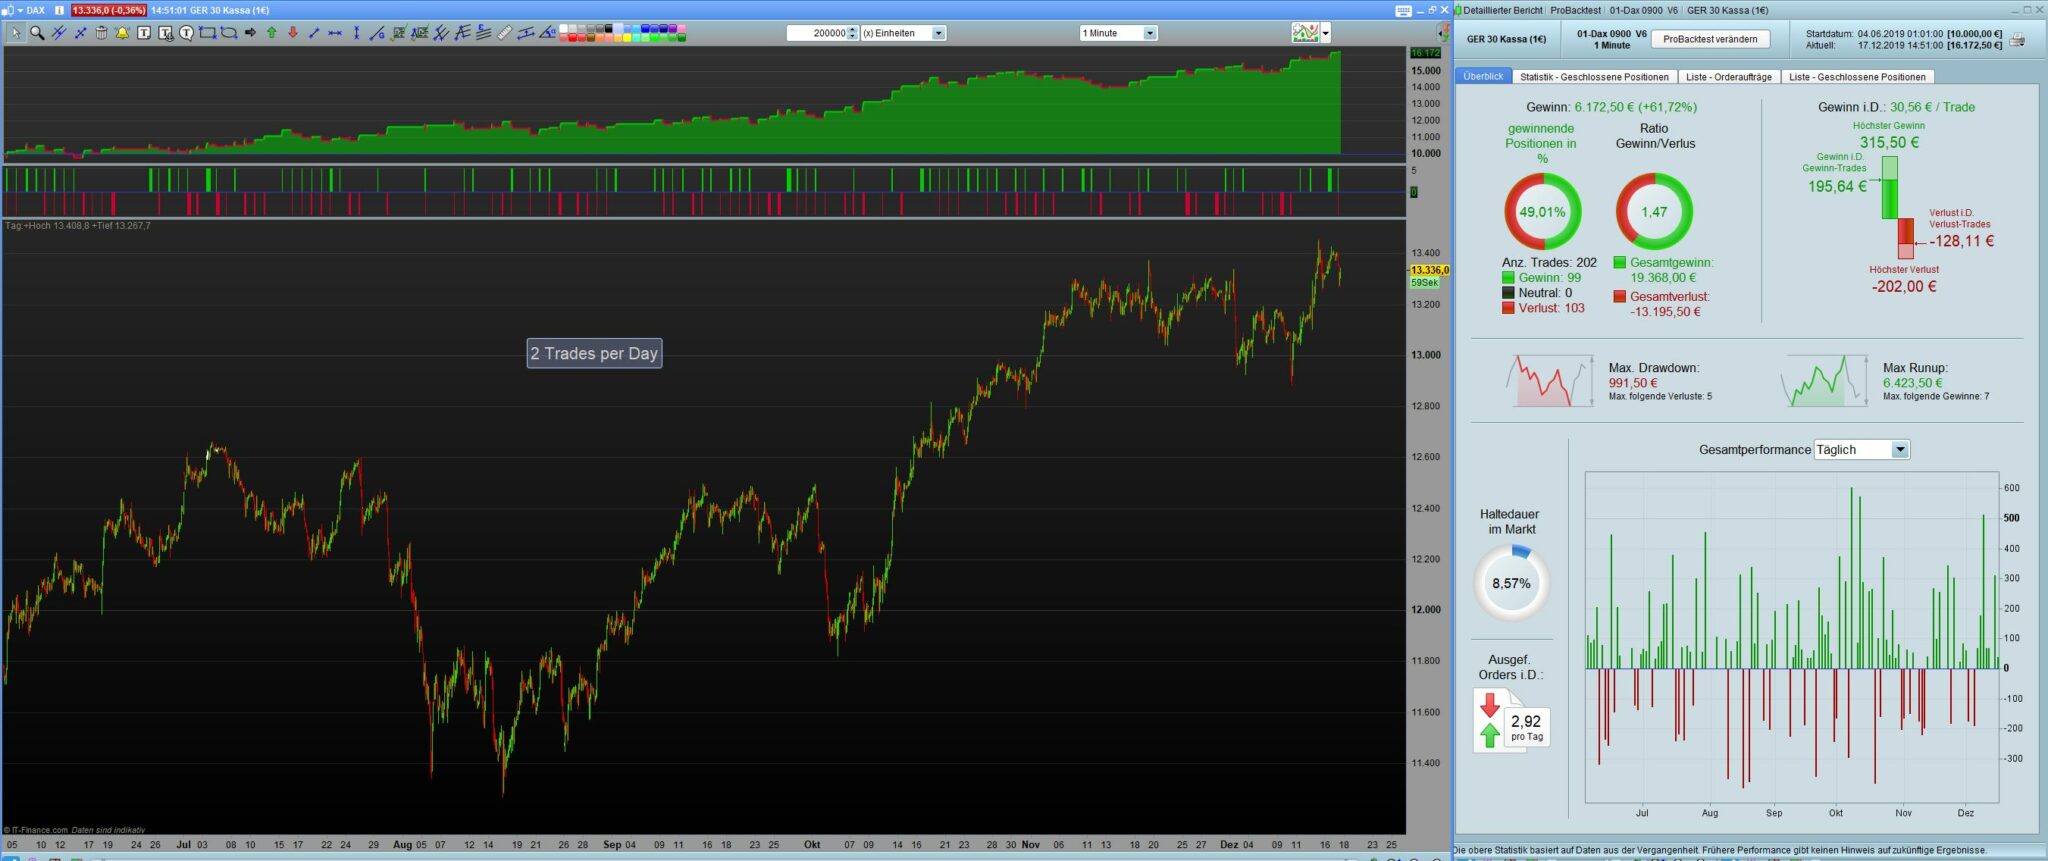The image size is (2048, 861).
Task: Click the info icon beside DAX
Action: [59, 10]
